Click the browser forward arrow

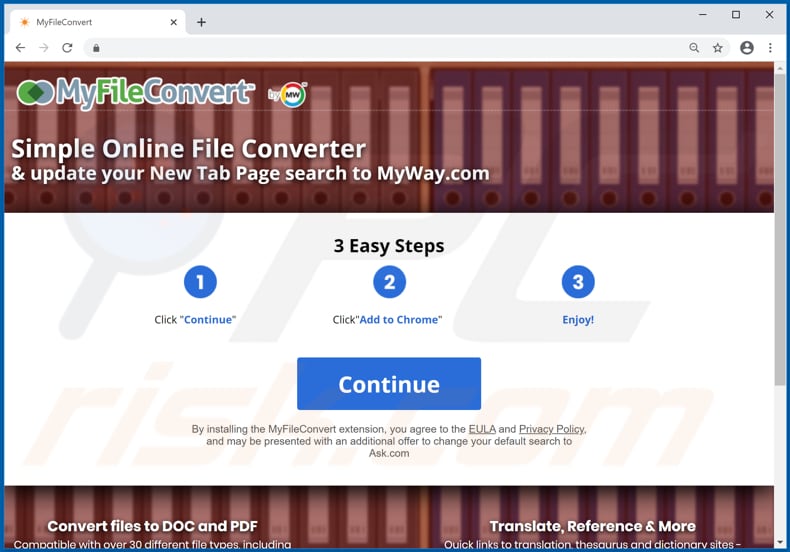point(44,48)
